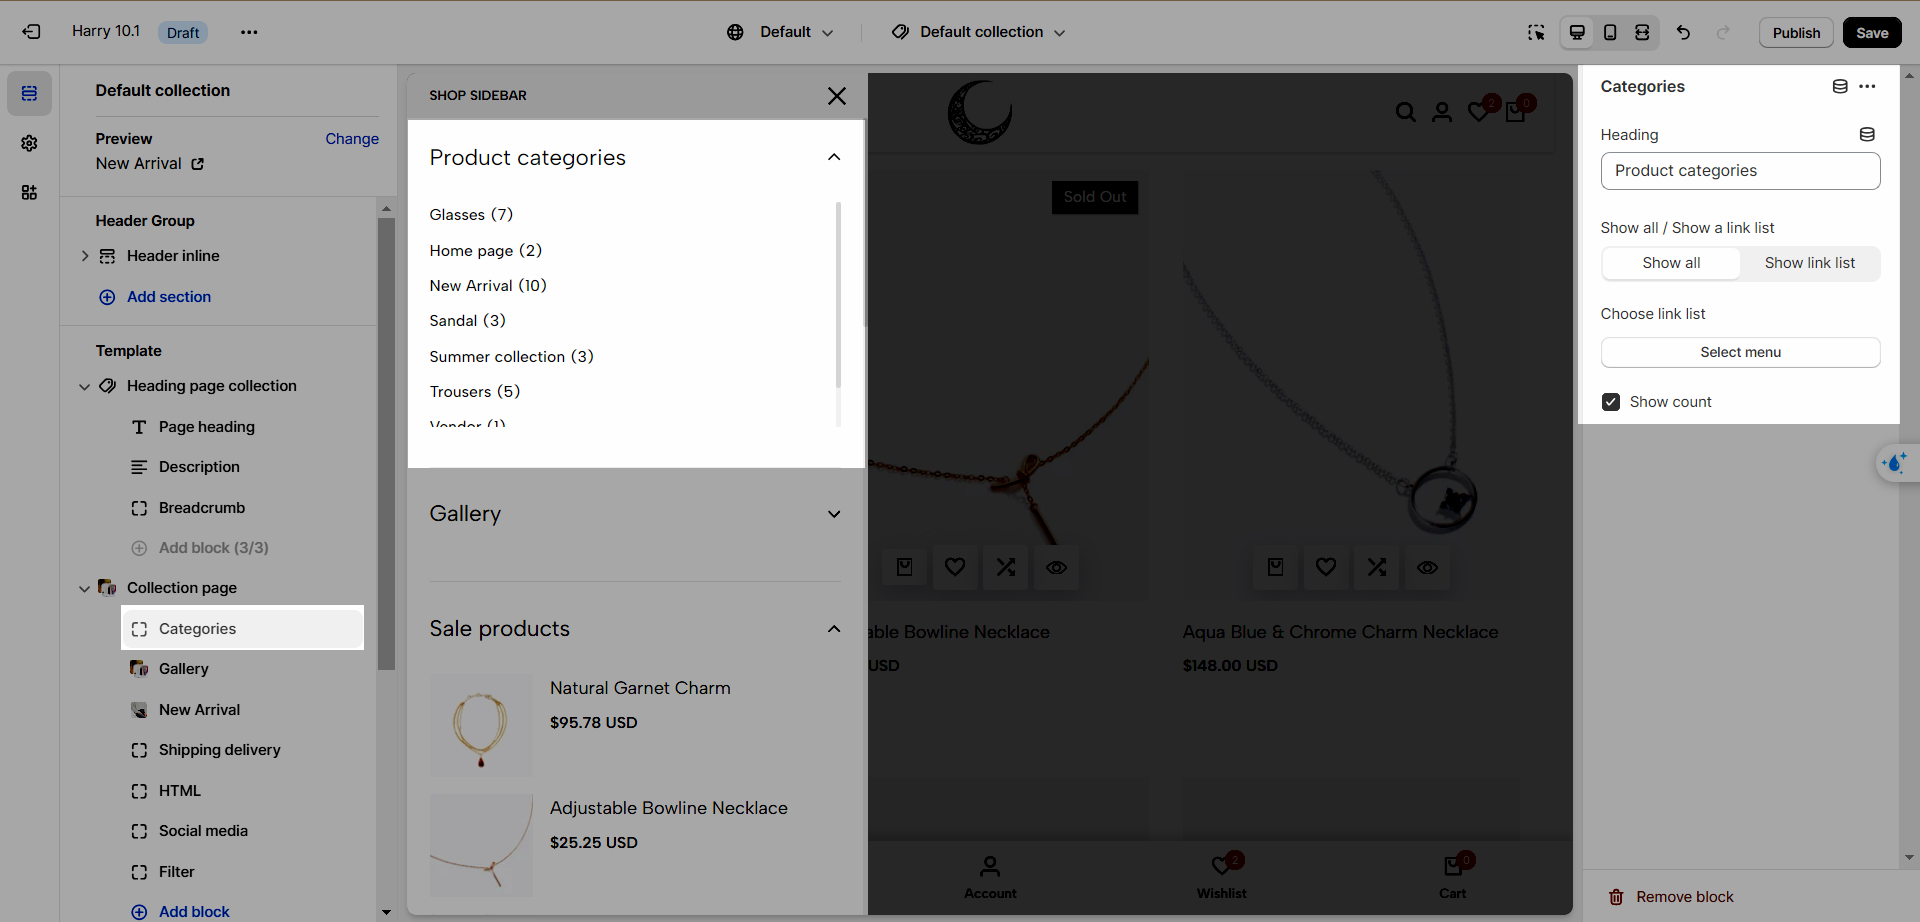Collapse the Sale products accordion

click(834, 629)
